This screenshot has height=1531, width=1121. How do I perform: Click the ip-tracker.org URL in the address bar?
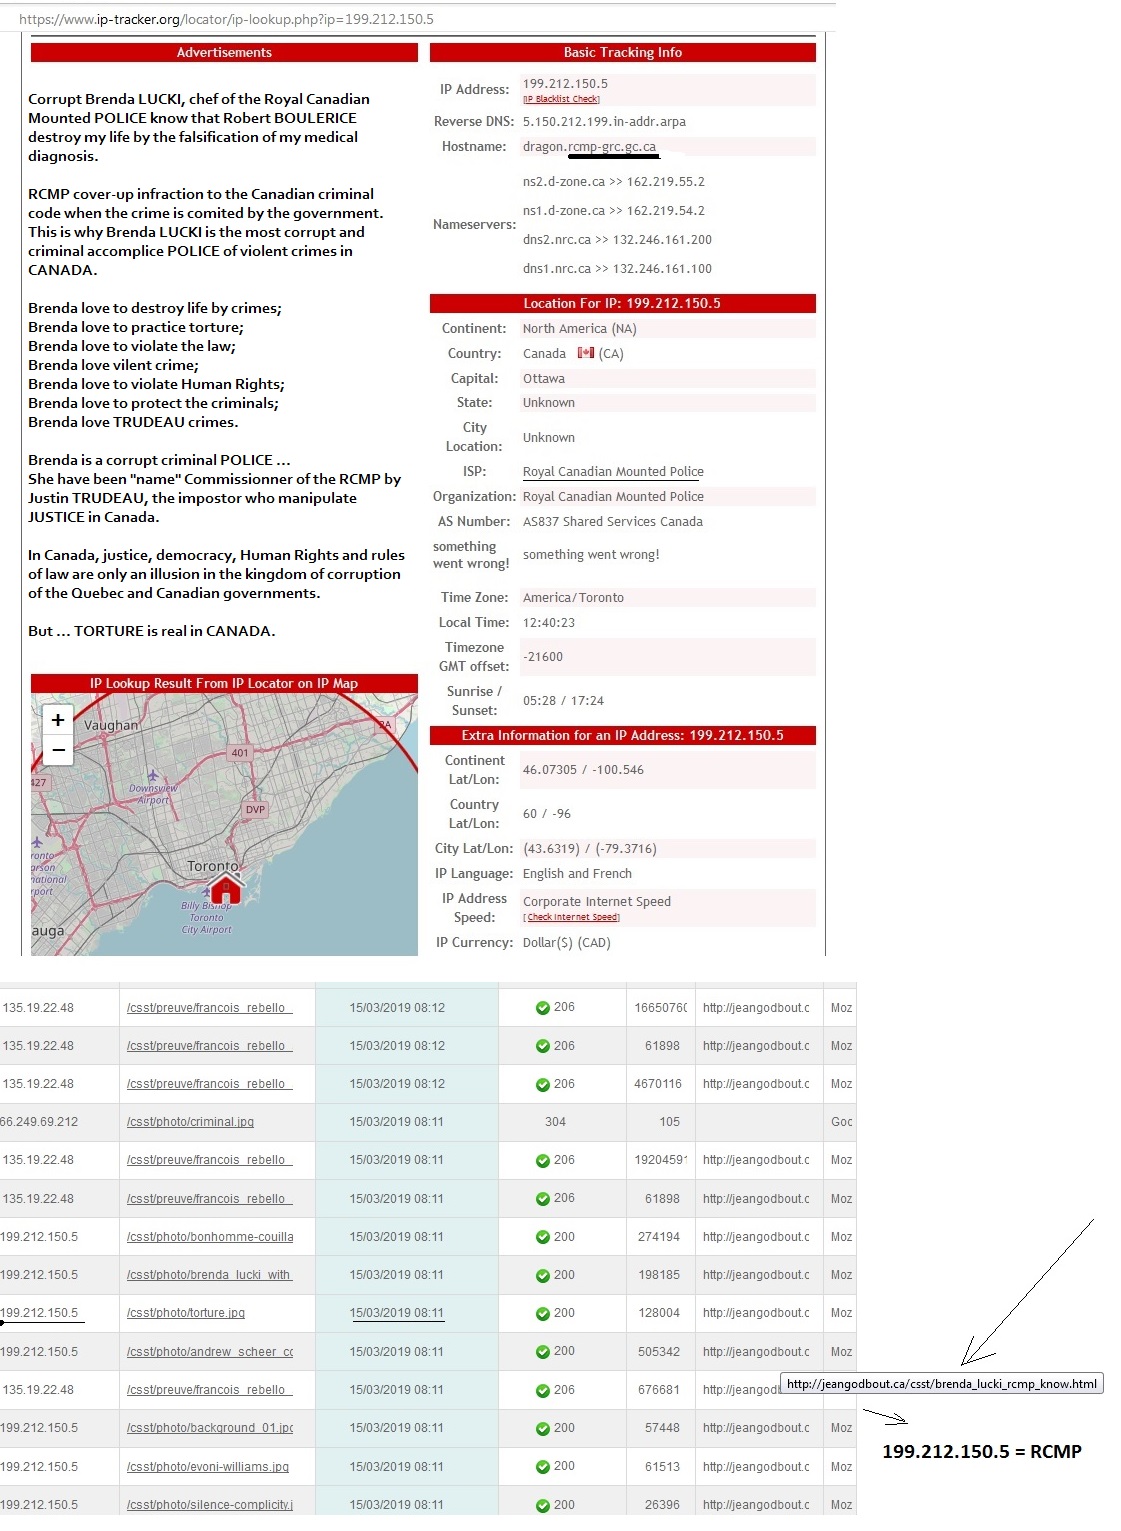226,19
